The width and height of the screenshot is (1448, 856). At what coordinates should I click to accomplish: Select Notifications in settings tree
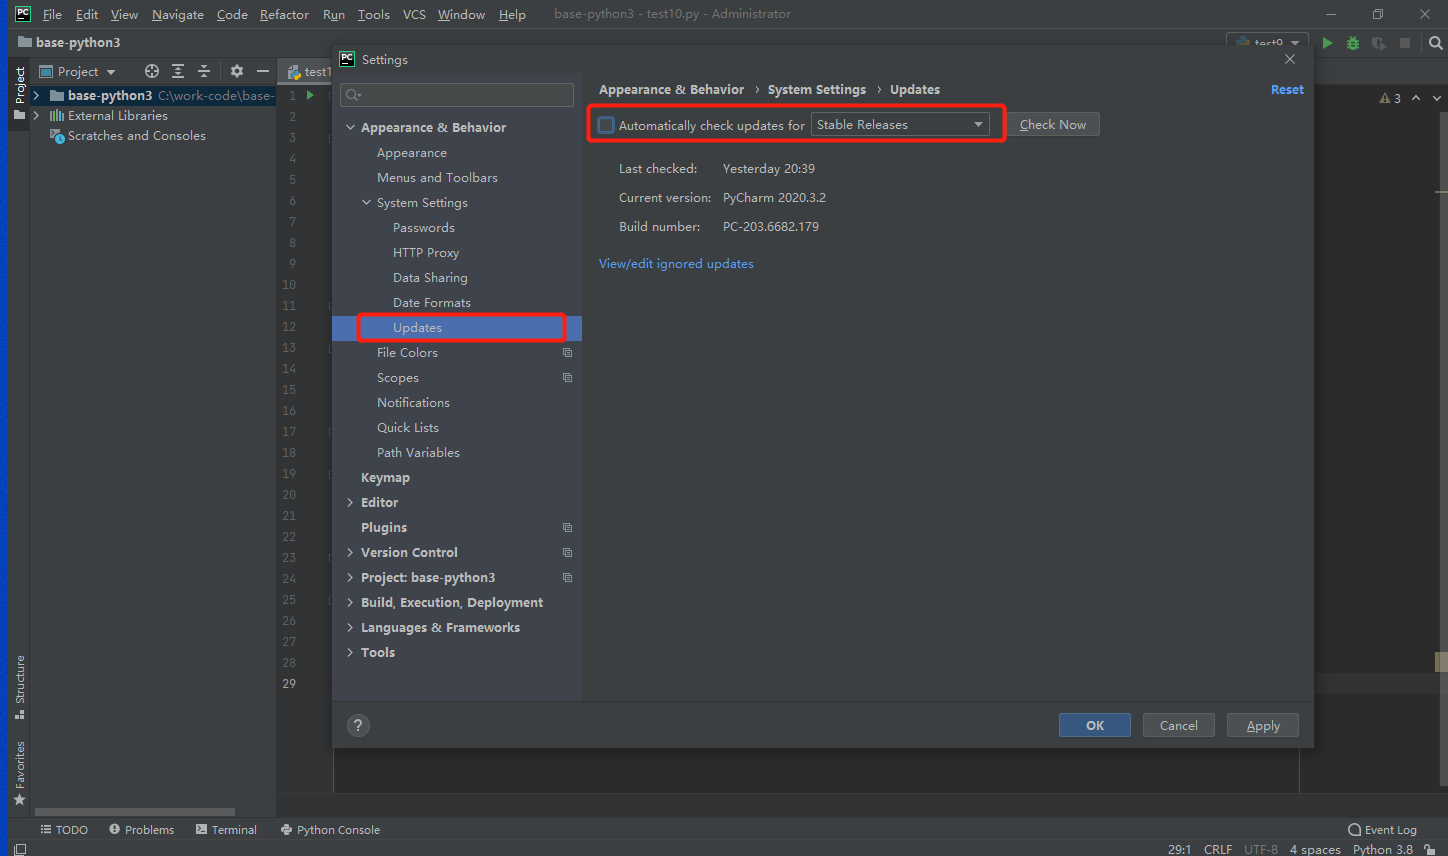(x=413, y=403)
